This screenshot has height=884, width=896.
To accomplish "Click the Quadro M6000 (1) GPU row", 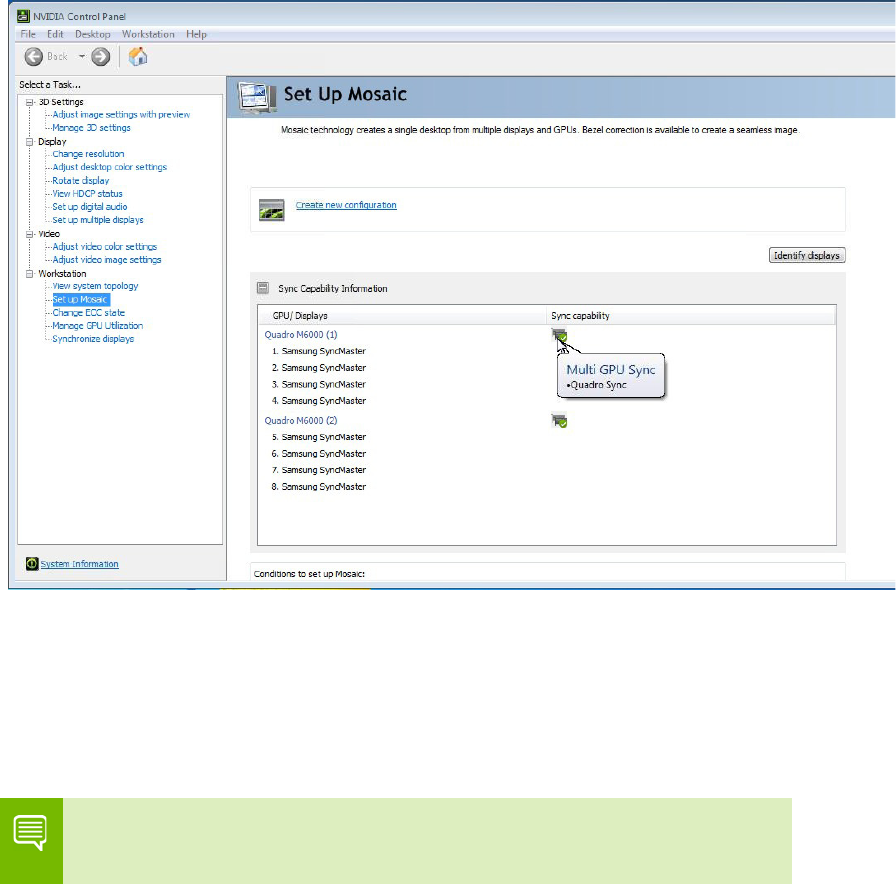I will pos(301,335).
